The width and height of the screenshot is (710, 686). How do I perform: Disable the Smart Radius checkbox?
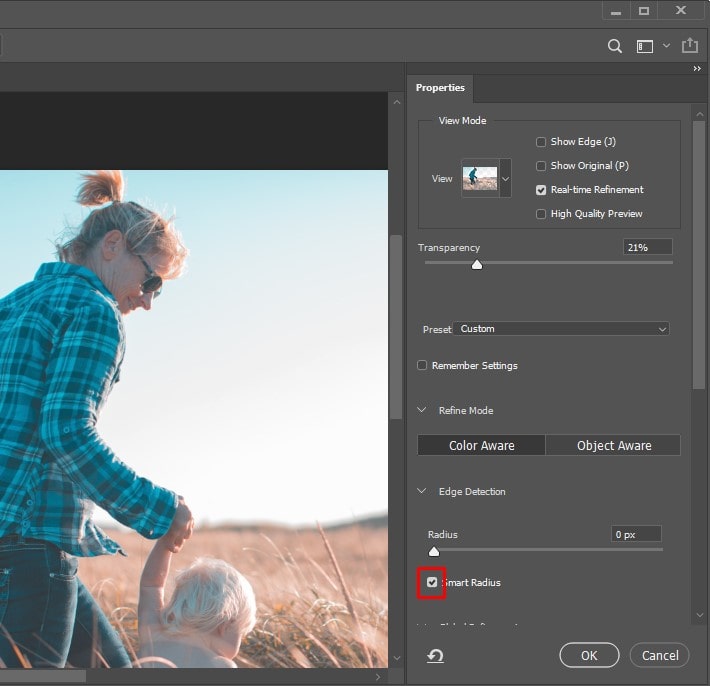[x=432, y=582]
